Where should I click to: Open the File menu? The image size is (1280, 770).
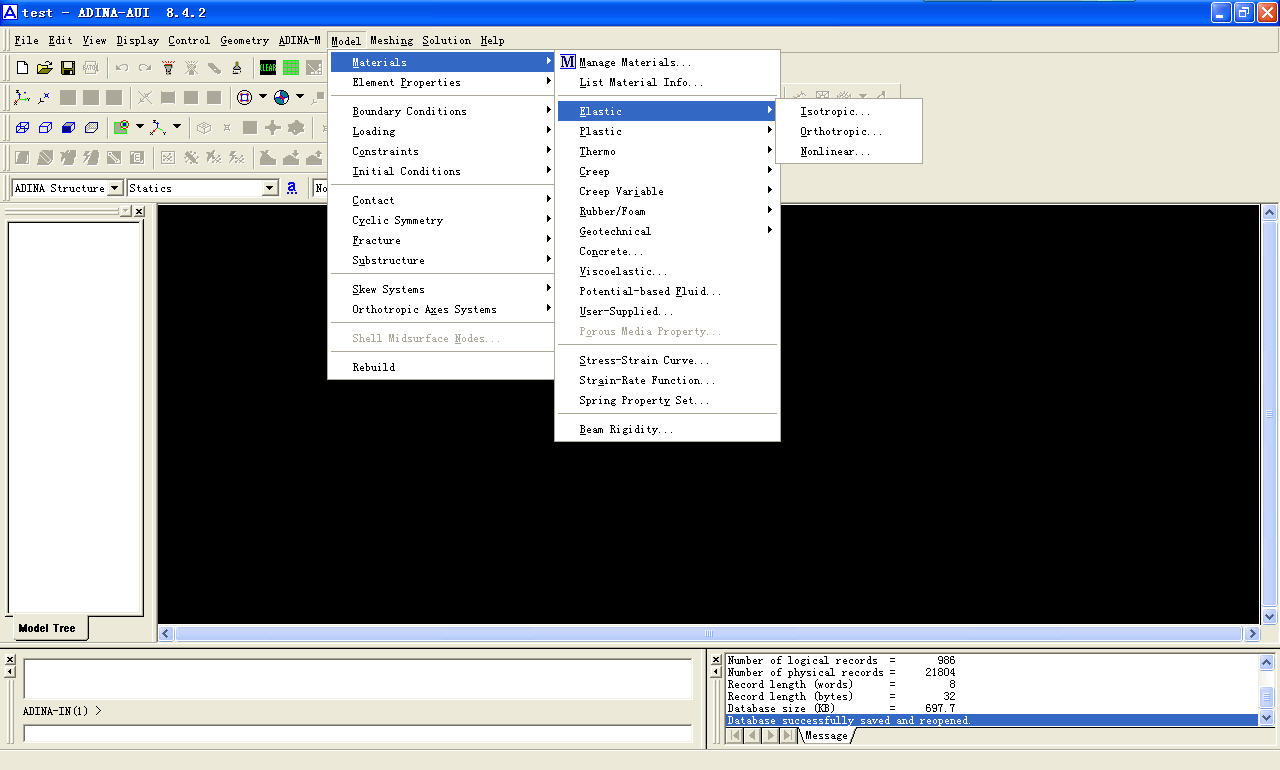click(27, 41)
